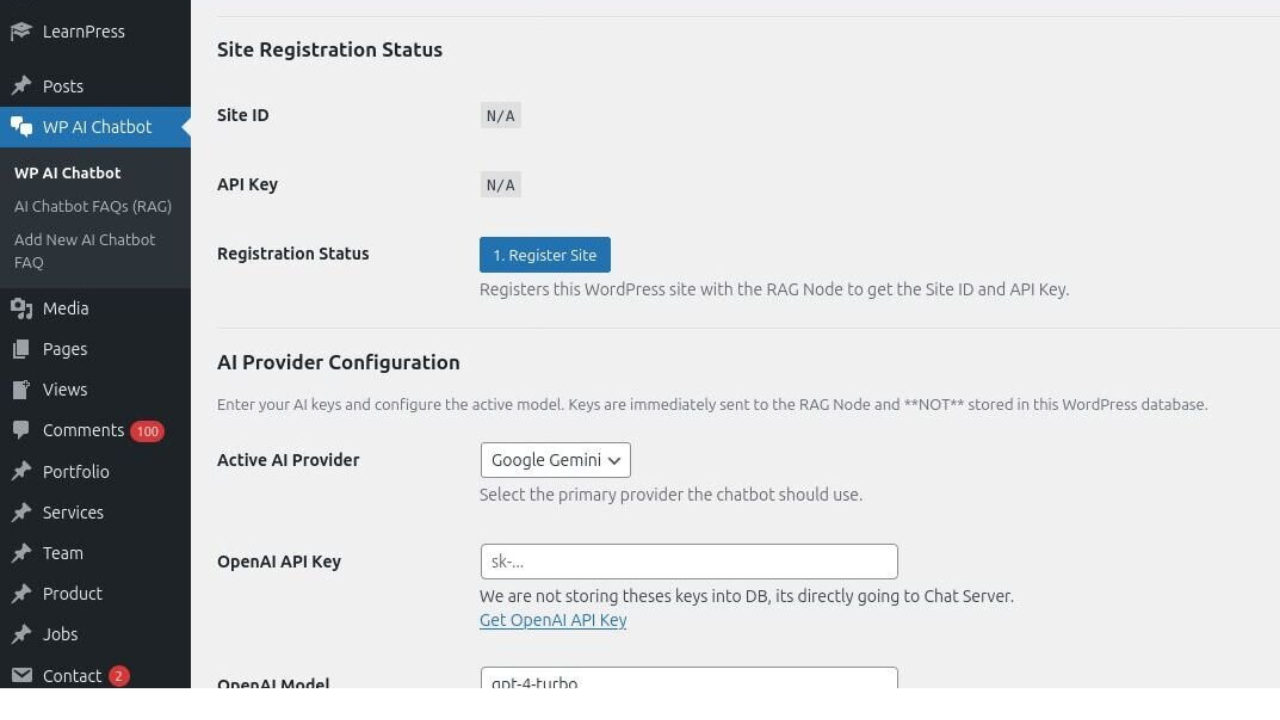Viewport: 1280px width, 720px height.
Task: Open the Active AI Provider dropdown
Action: click(x=555, y=460)
